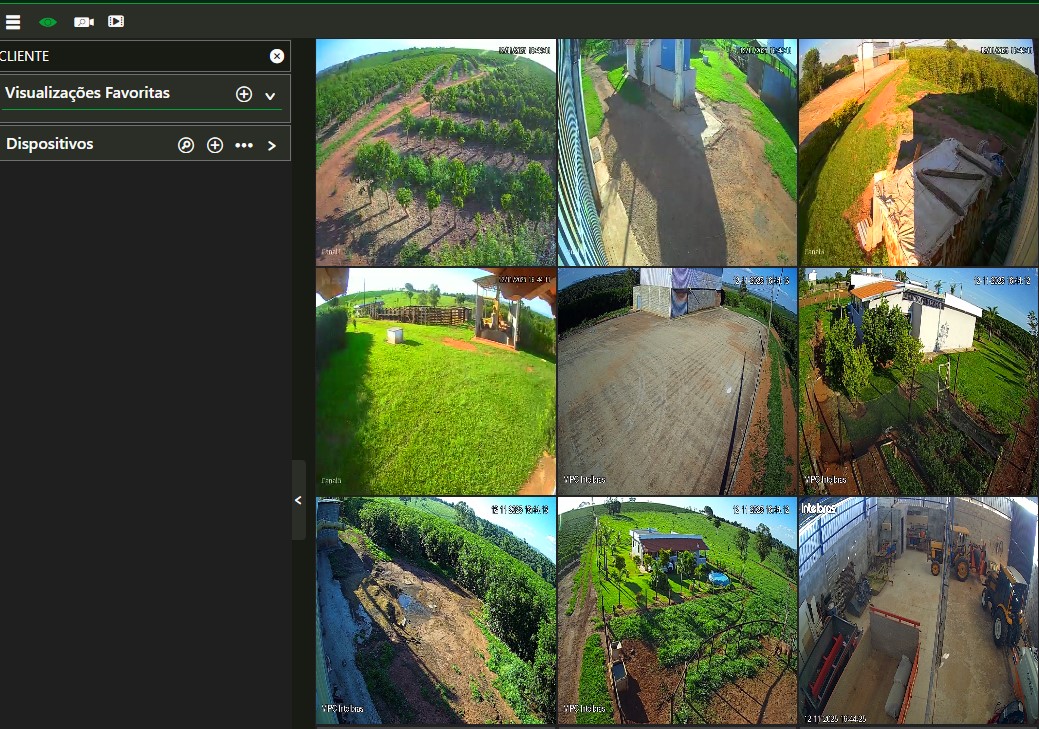Collapse the Visualizações Favoritas section
Image resolution: width=1039 pixels, height=729 pixels.
(x=270, y=95)
